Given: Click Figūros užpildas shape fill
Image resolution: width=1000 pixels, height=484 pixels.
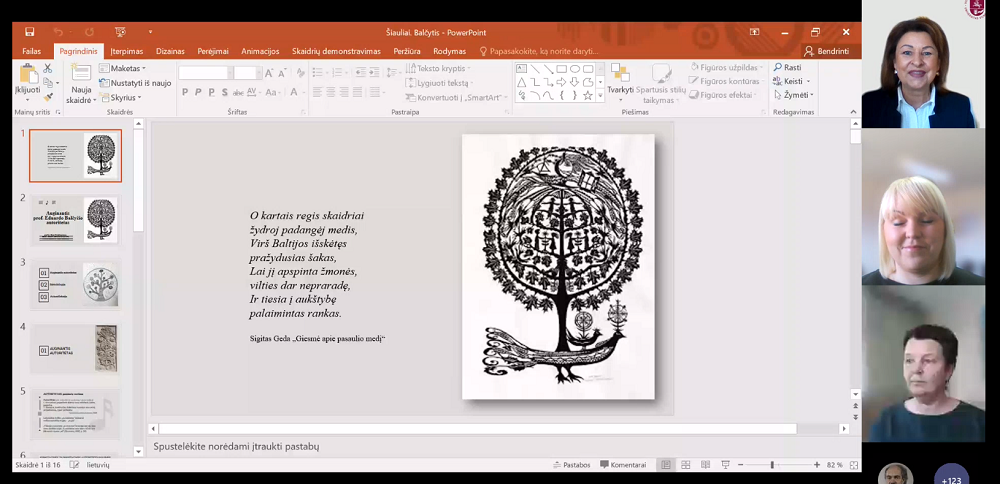Looking at the screenshot, I should pos(727,67).
